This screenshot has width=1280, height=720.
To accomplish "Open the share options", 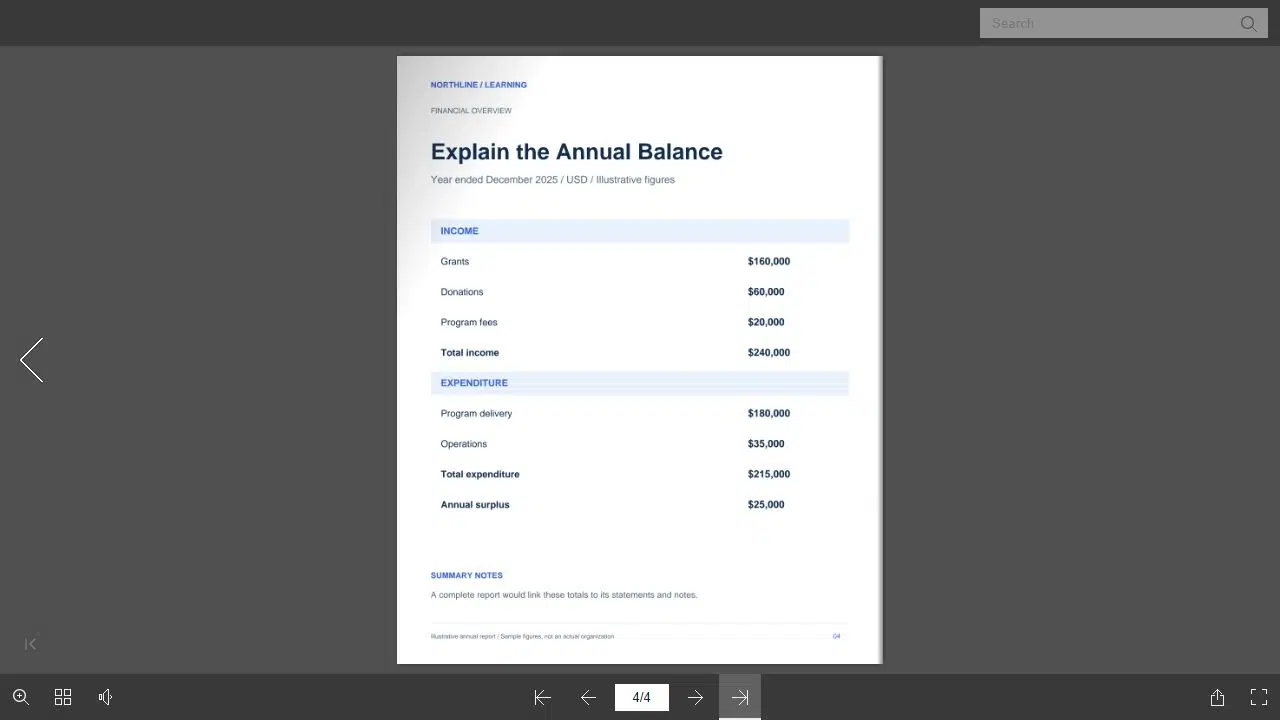I will click(x=1217, y=697).
